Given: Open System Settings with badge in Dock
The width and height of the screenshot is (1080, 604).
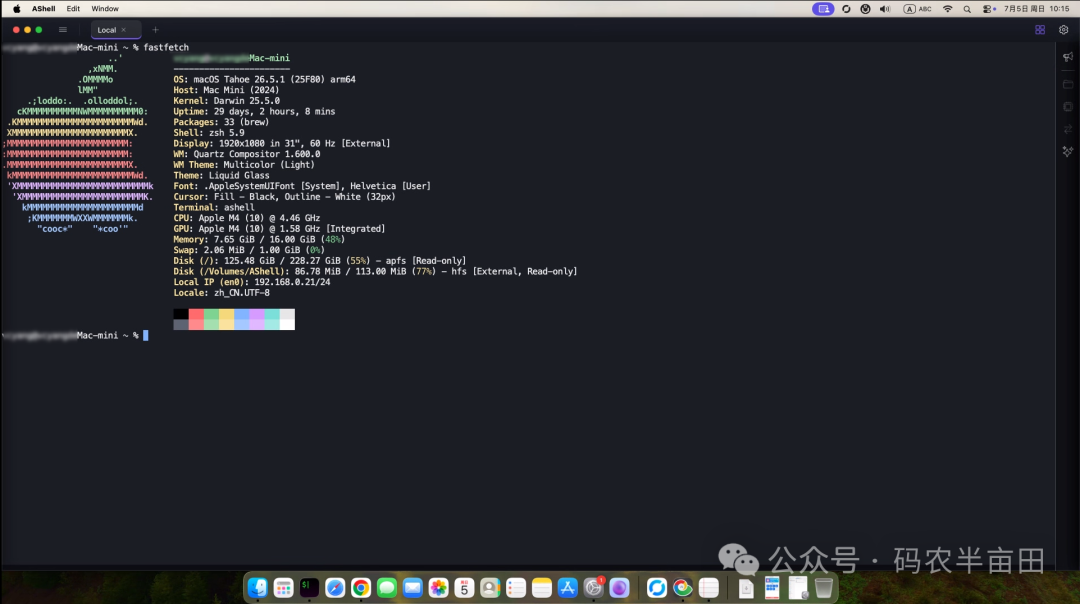Looking at the screenshot, I should point(593,587).
